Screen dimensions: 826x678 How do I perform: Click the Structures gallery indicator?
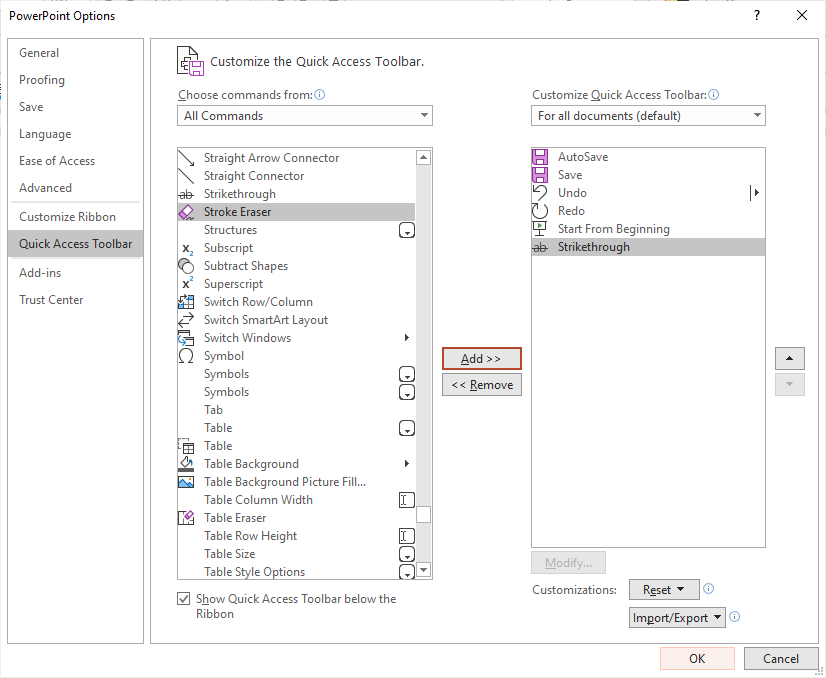pyautogui.click(x=407, y=230)
